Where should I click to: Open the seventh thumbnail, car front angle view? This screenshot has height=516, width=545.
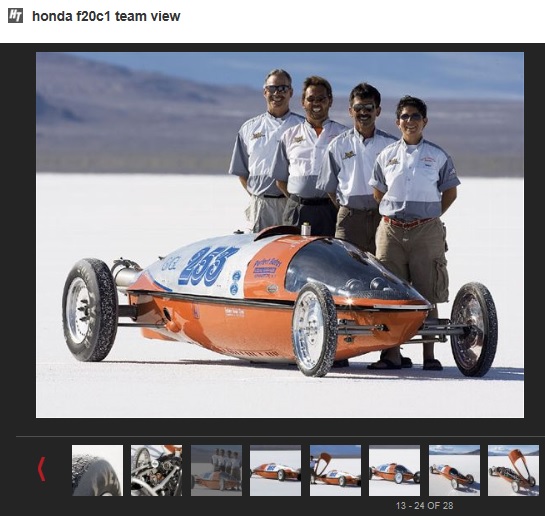(454, 470)
